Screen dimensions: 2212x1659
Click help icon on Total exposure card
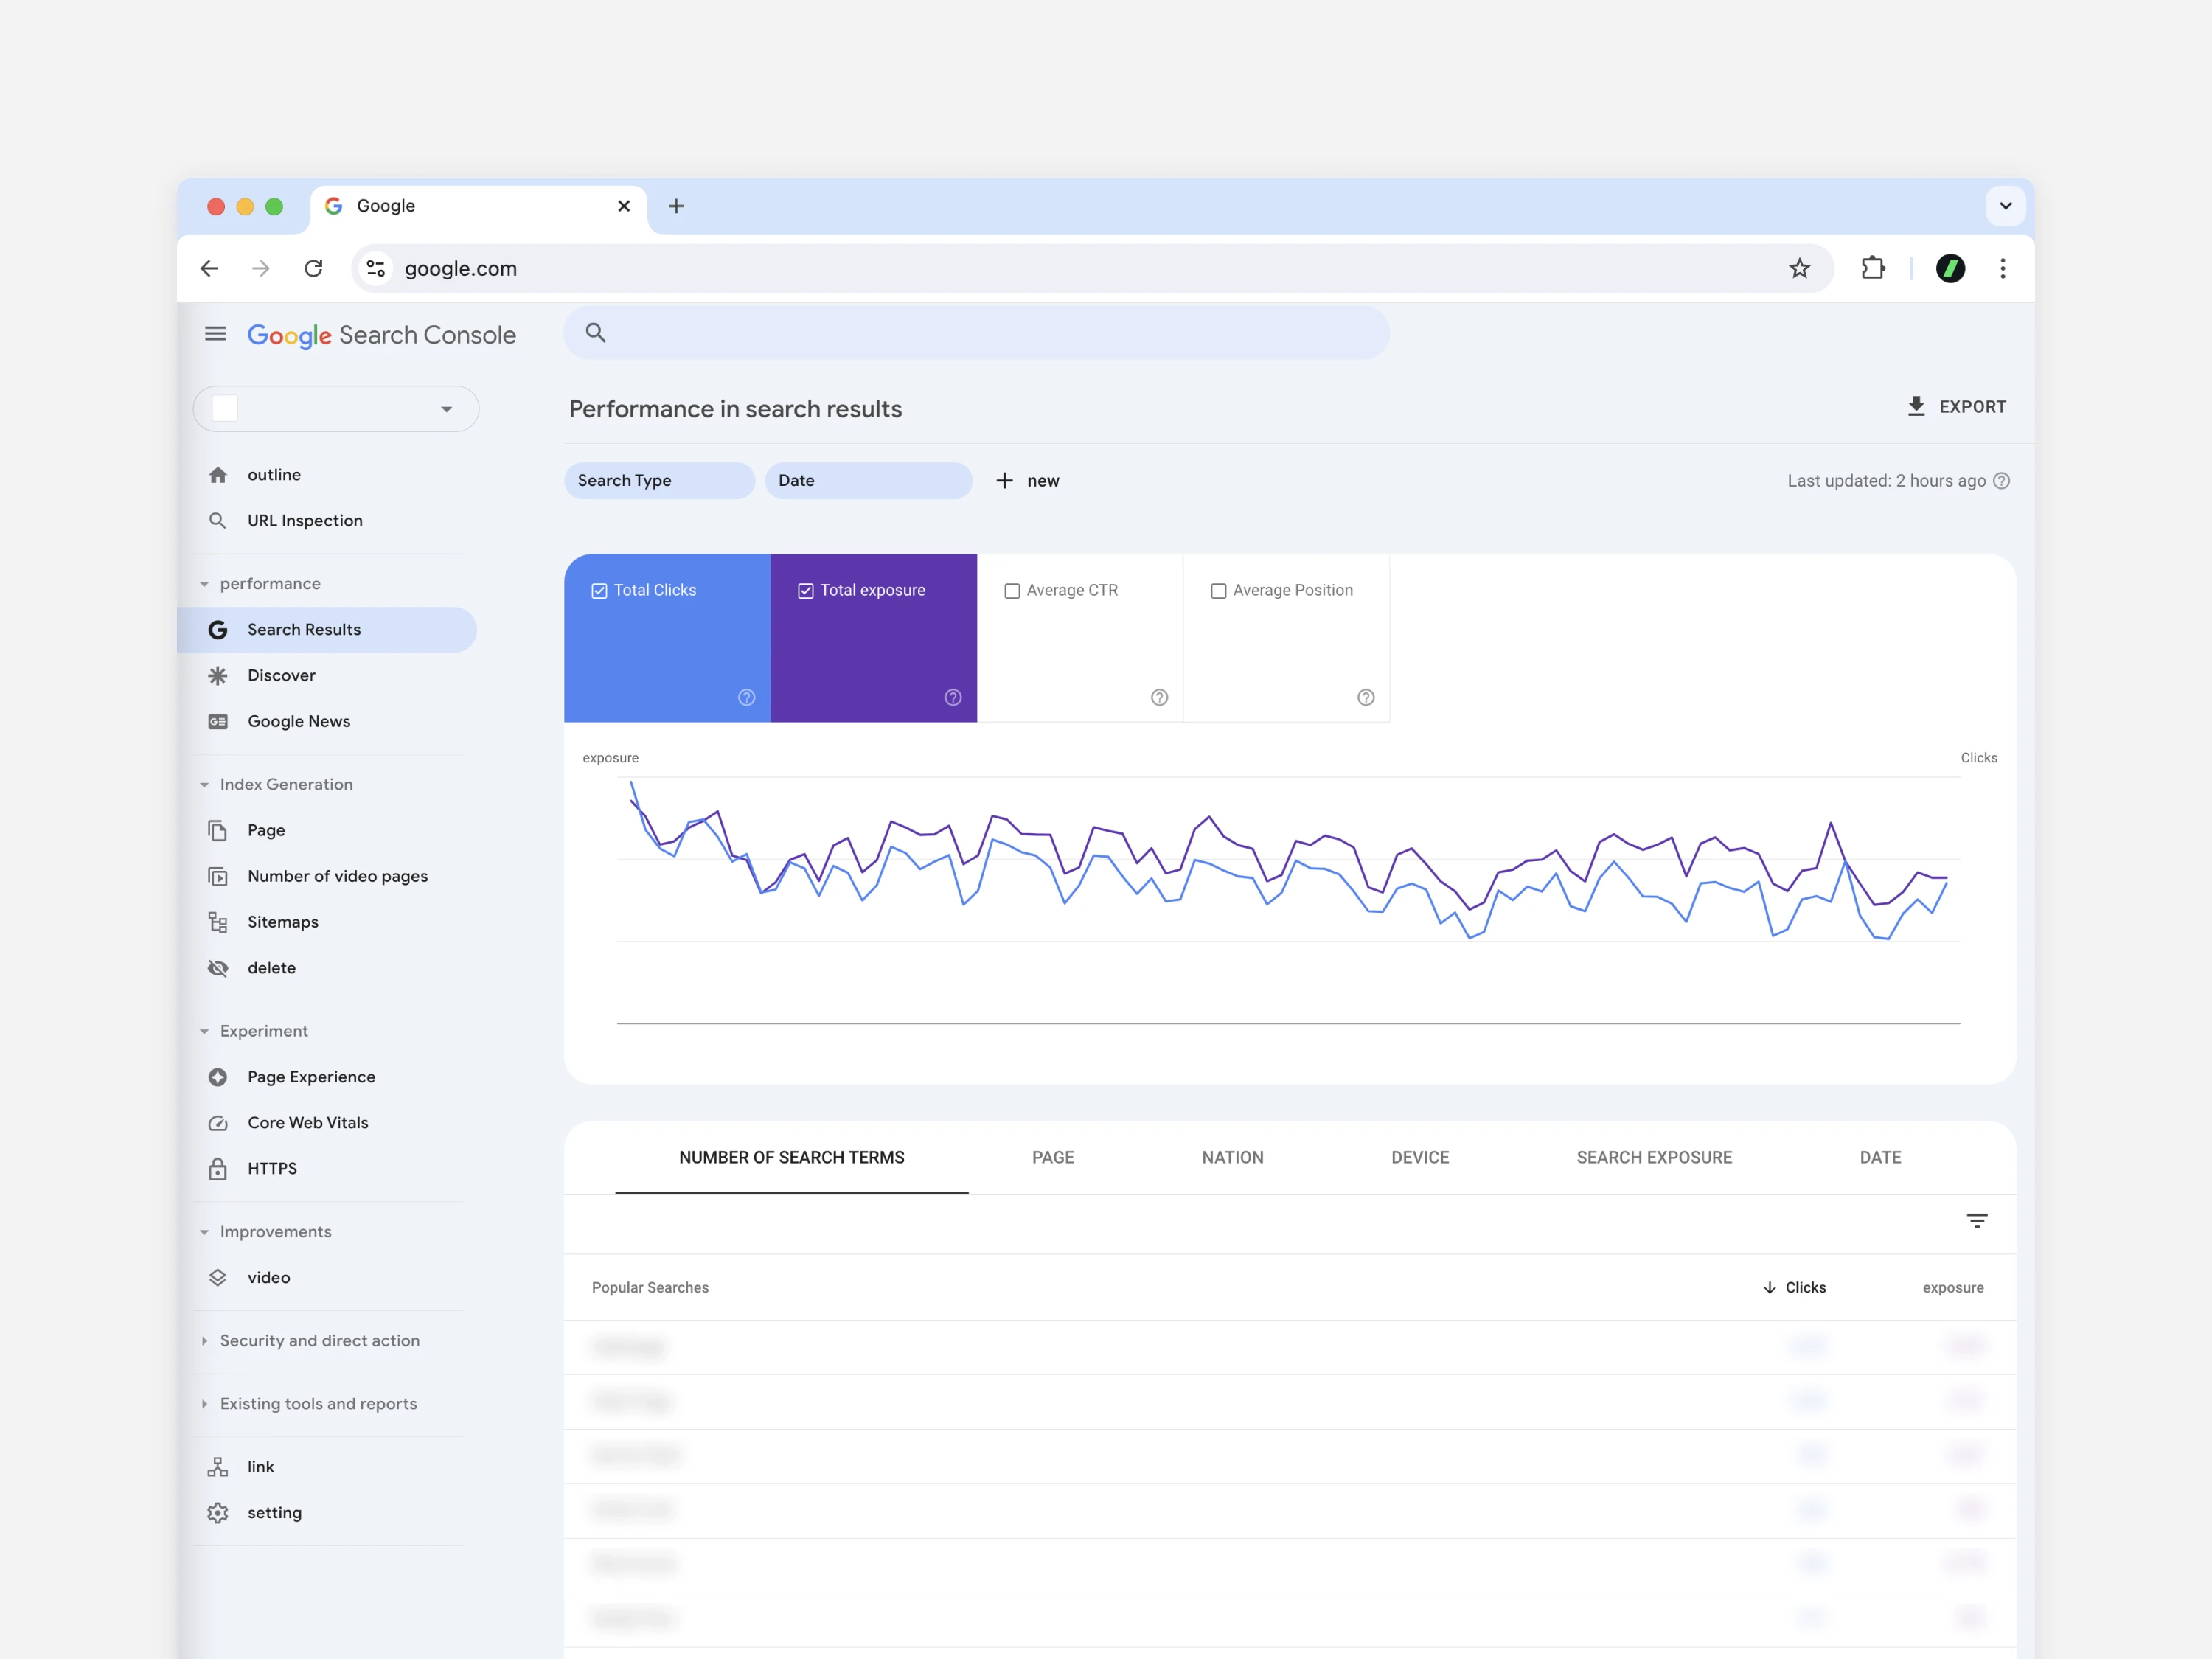coord(953,698)
